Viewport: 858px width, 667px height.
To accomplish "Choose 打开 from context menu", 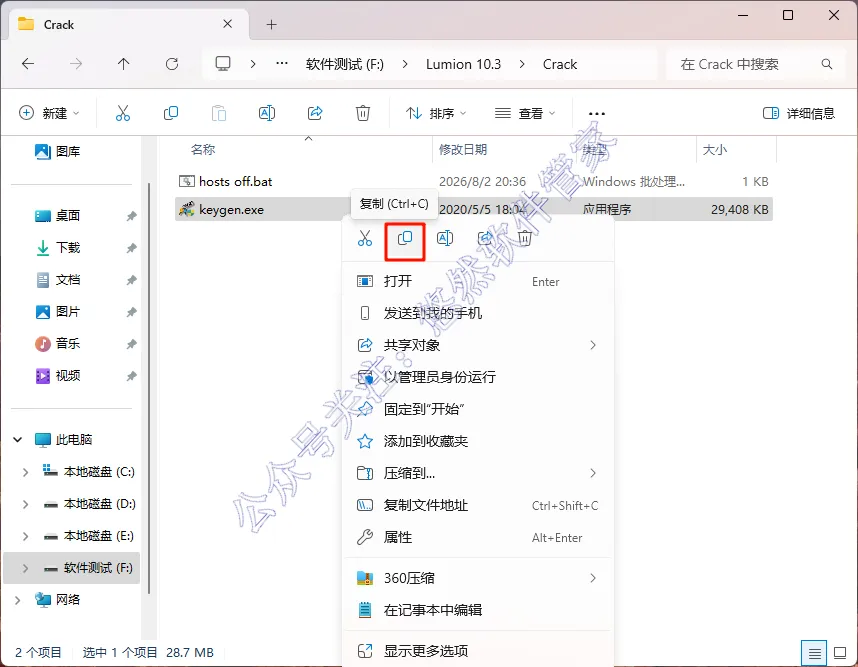I will click(476, 281).
